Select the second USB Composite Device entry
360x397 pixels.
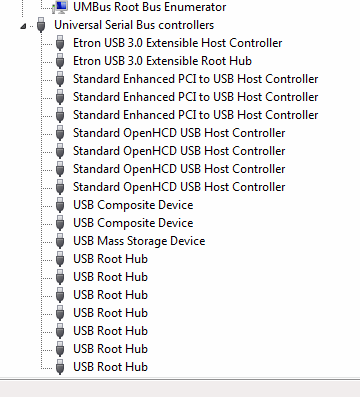tap(133, 223)
